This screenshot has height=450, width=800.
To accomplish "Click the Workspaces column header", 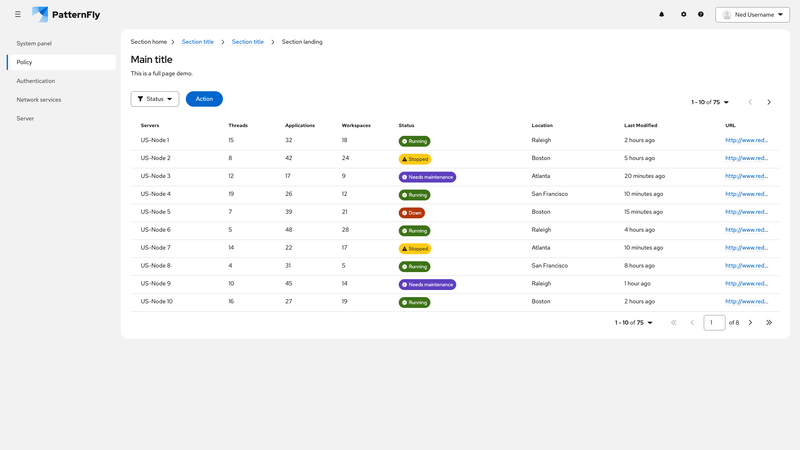I will coord(356,125).
